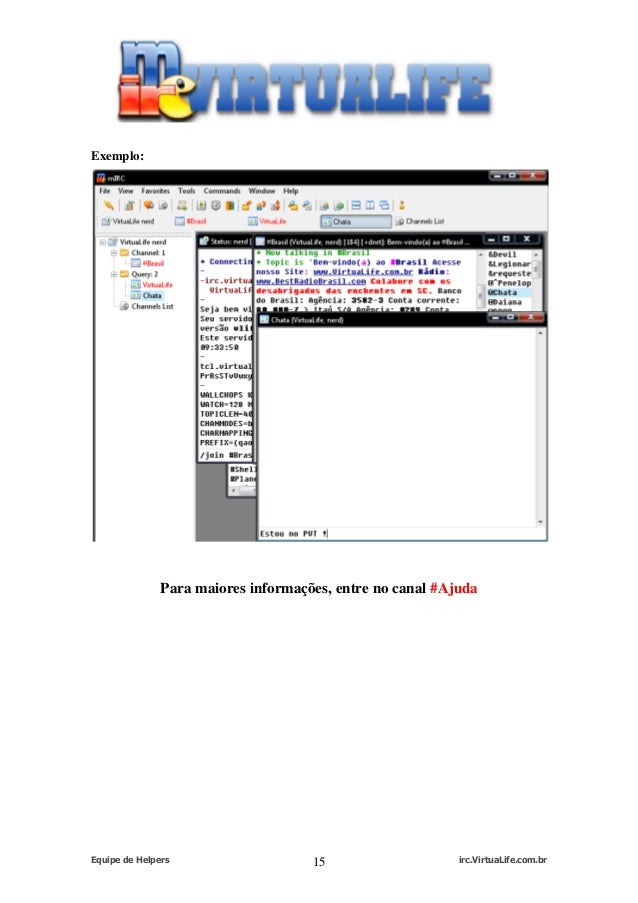Click the Tile Vertical windows icon
This screenshot has width=638, height=903.
click(x=370, y=205)
